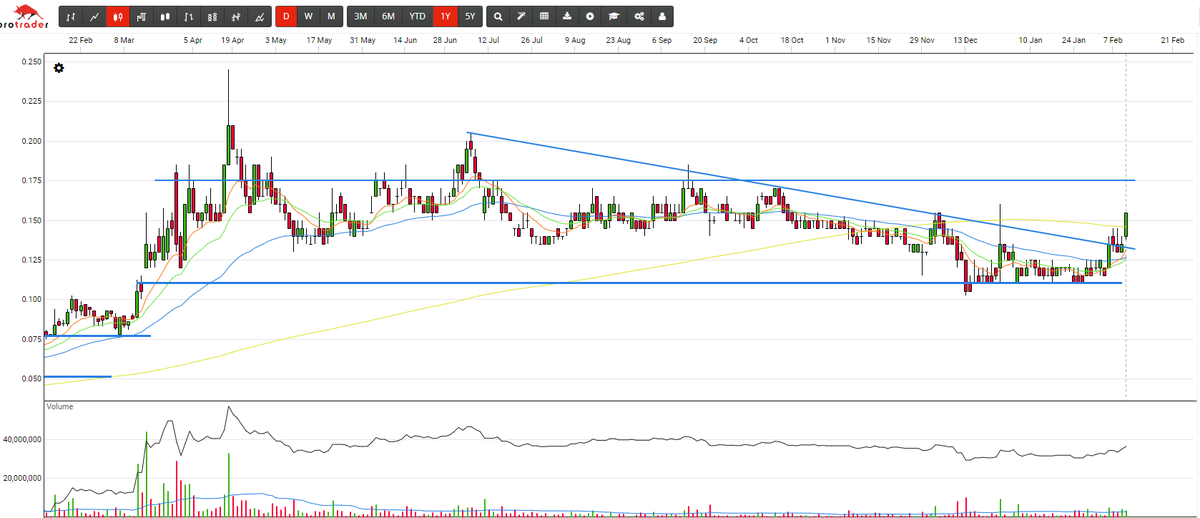Viewport: 1200px width, 518px height.
Task: Open the user account icon
Action: tap(661, 17)
